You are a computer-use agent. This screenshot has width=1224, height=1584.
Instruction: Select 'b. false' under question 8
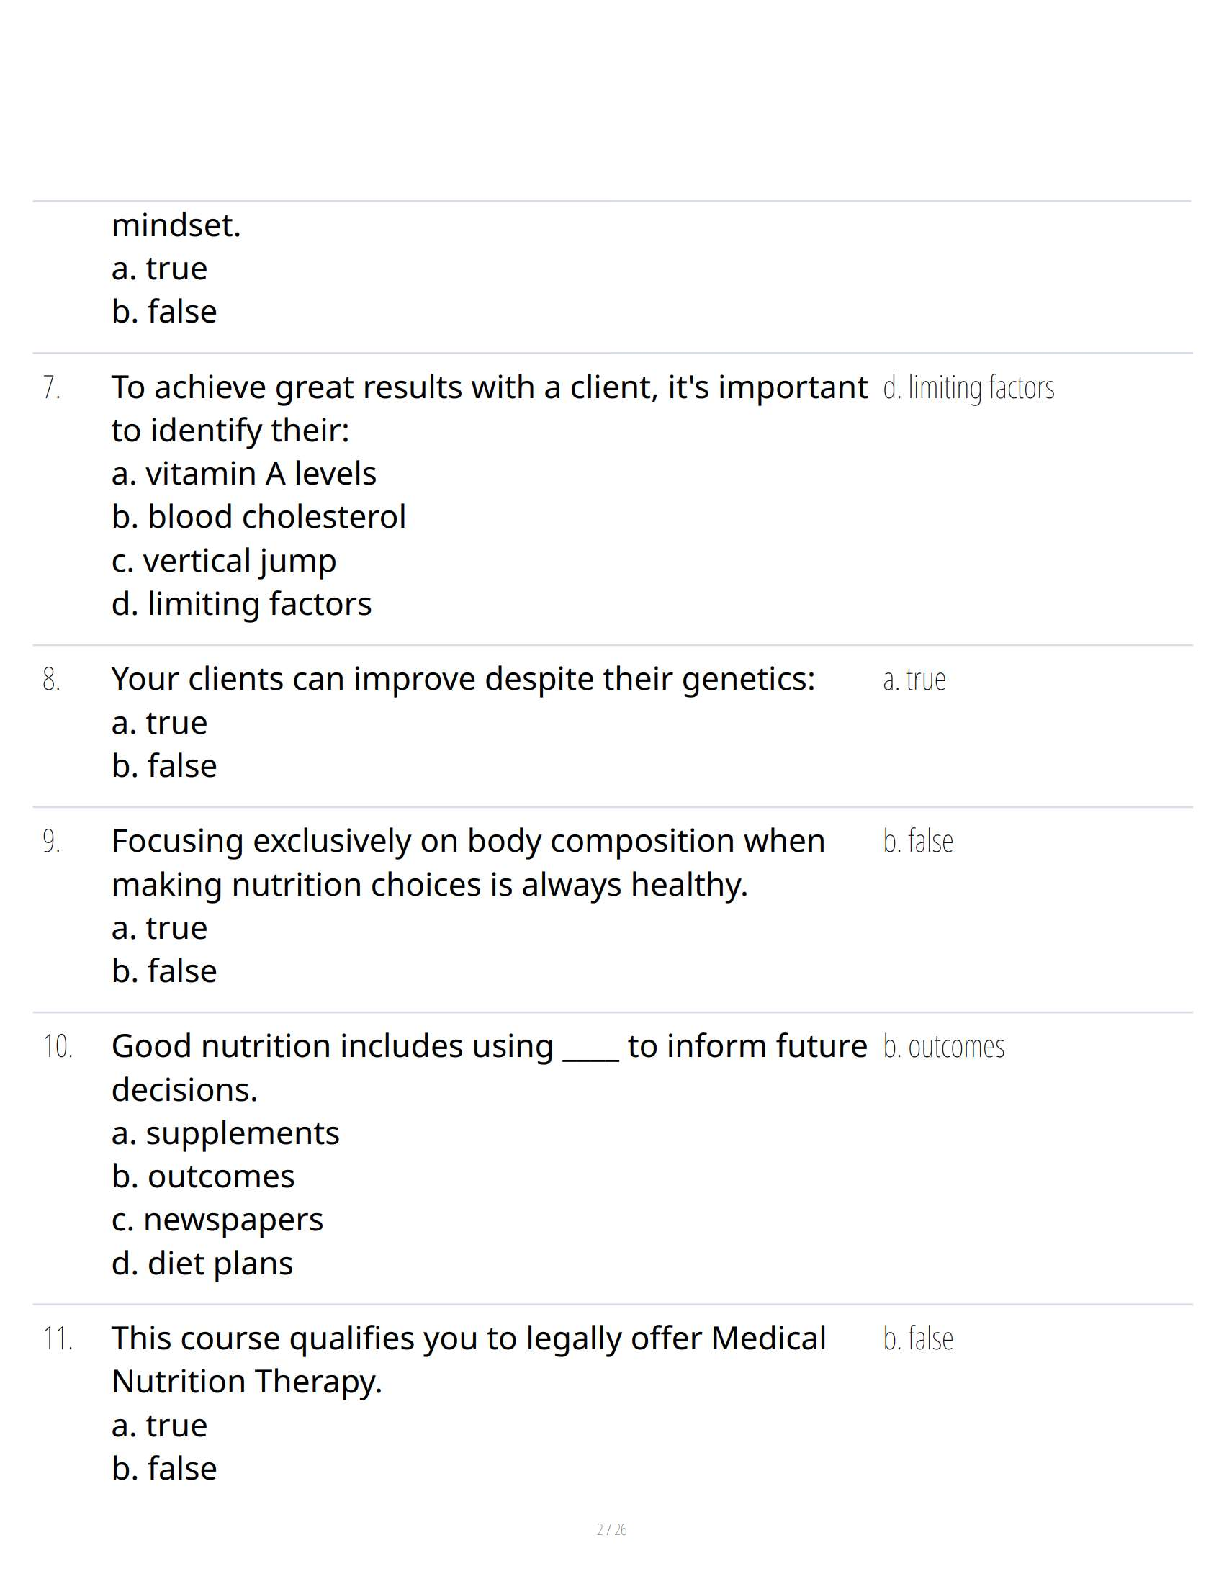[164, 766]
